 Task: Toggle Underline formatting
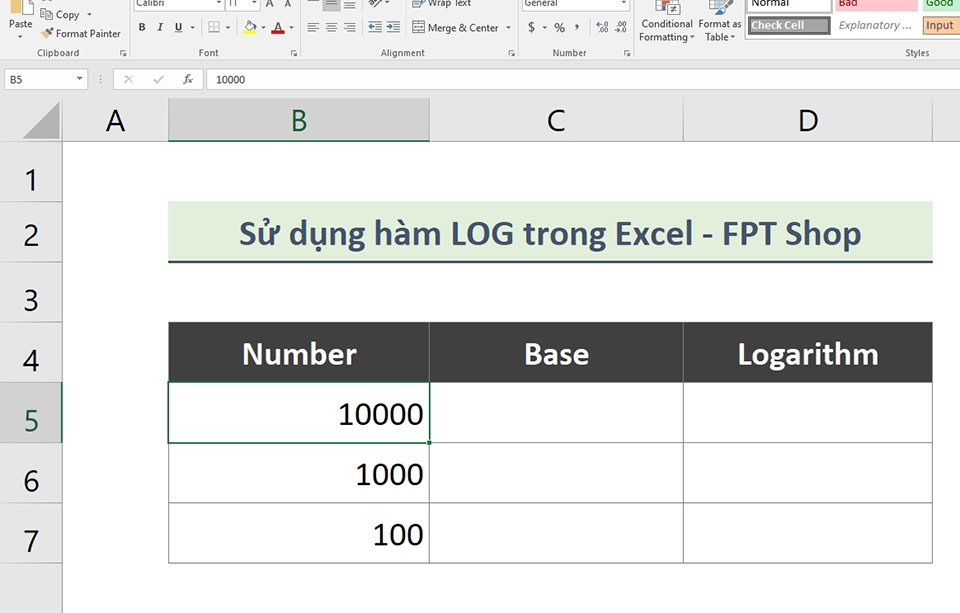pos(178,28)
